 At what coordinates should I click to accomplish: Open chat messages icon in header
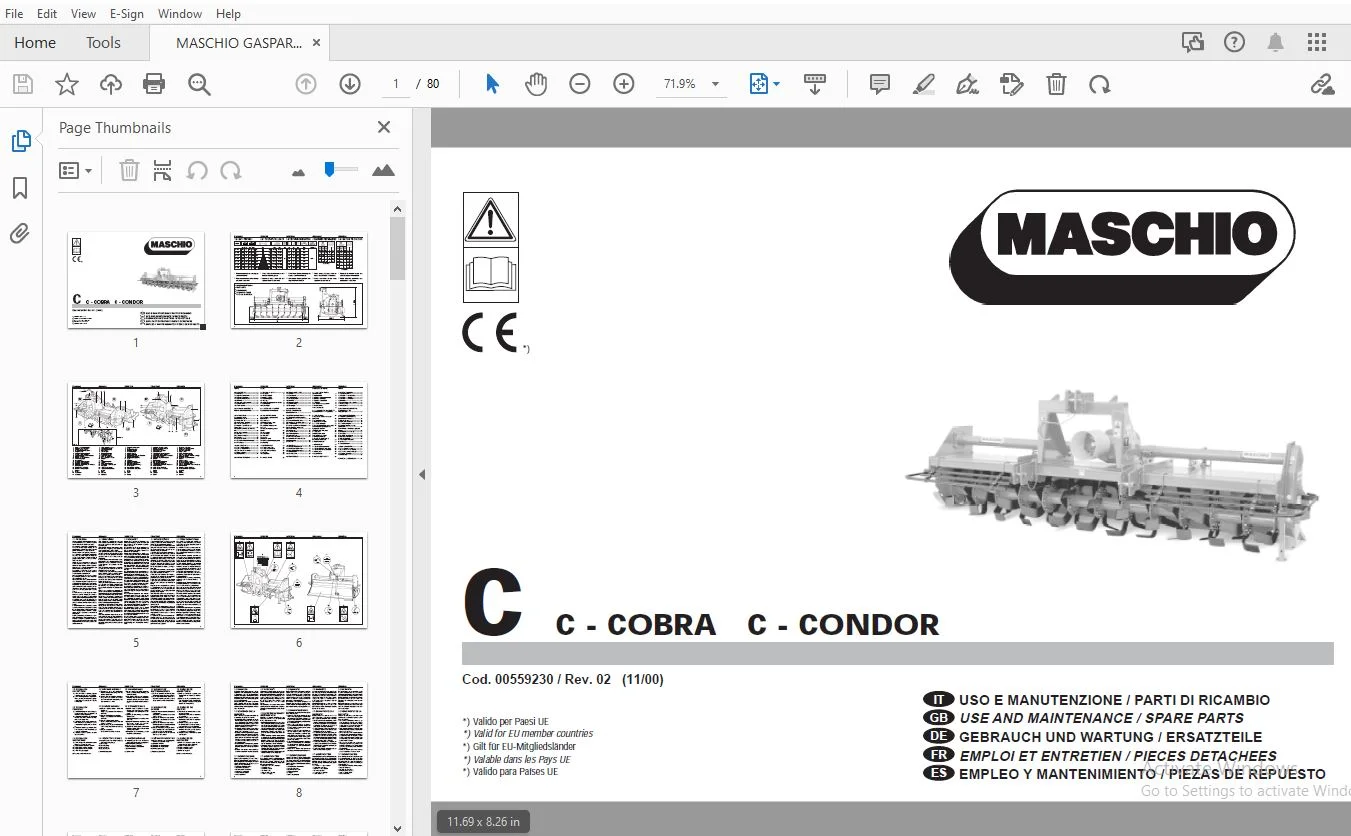pos(1192,42)
